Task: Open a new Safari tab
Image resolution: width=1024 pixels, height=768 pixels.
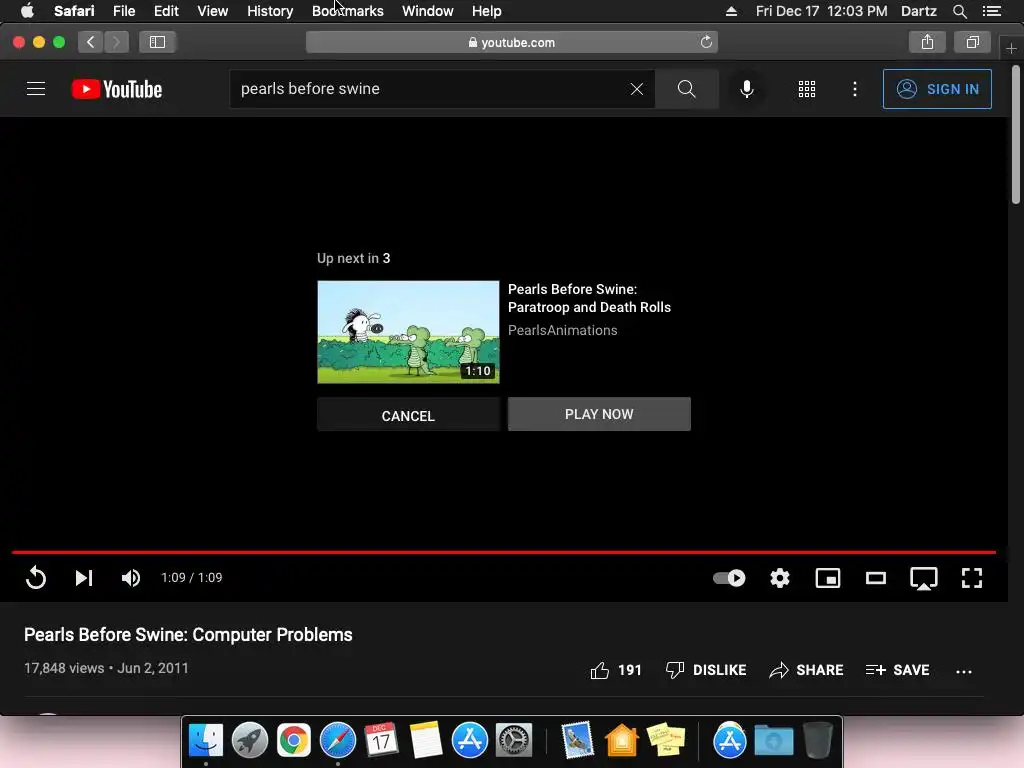Action: (x=1011, y=48)
